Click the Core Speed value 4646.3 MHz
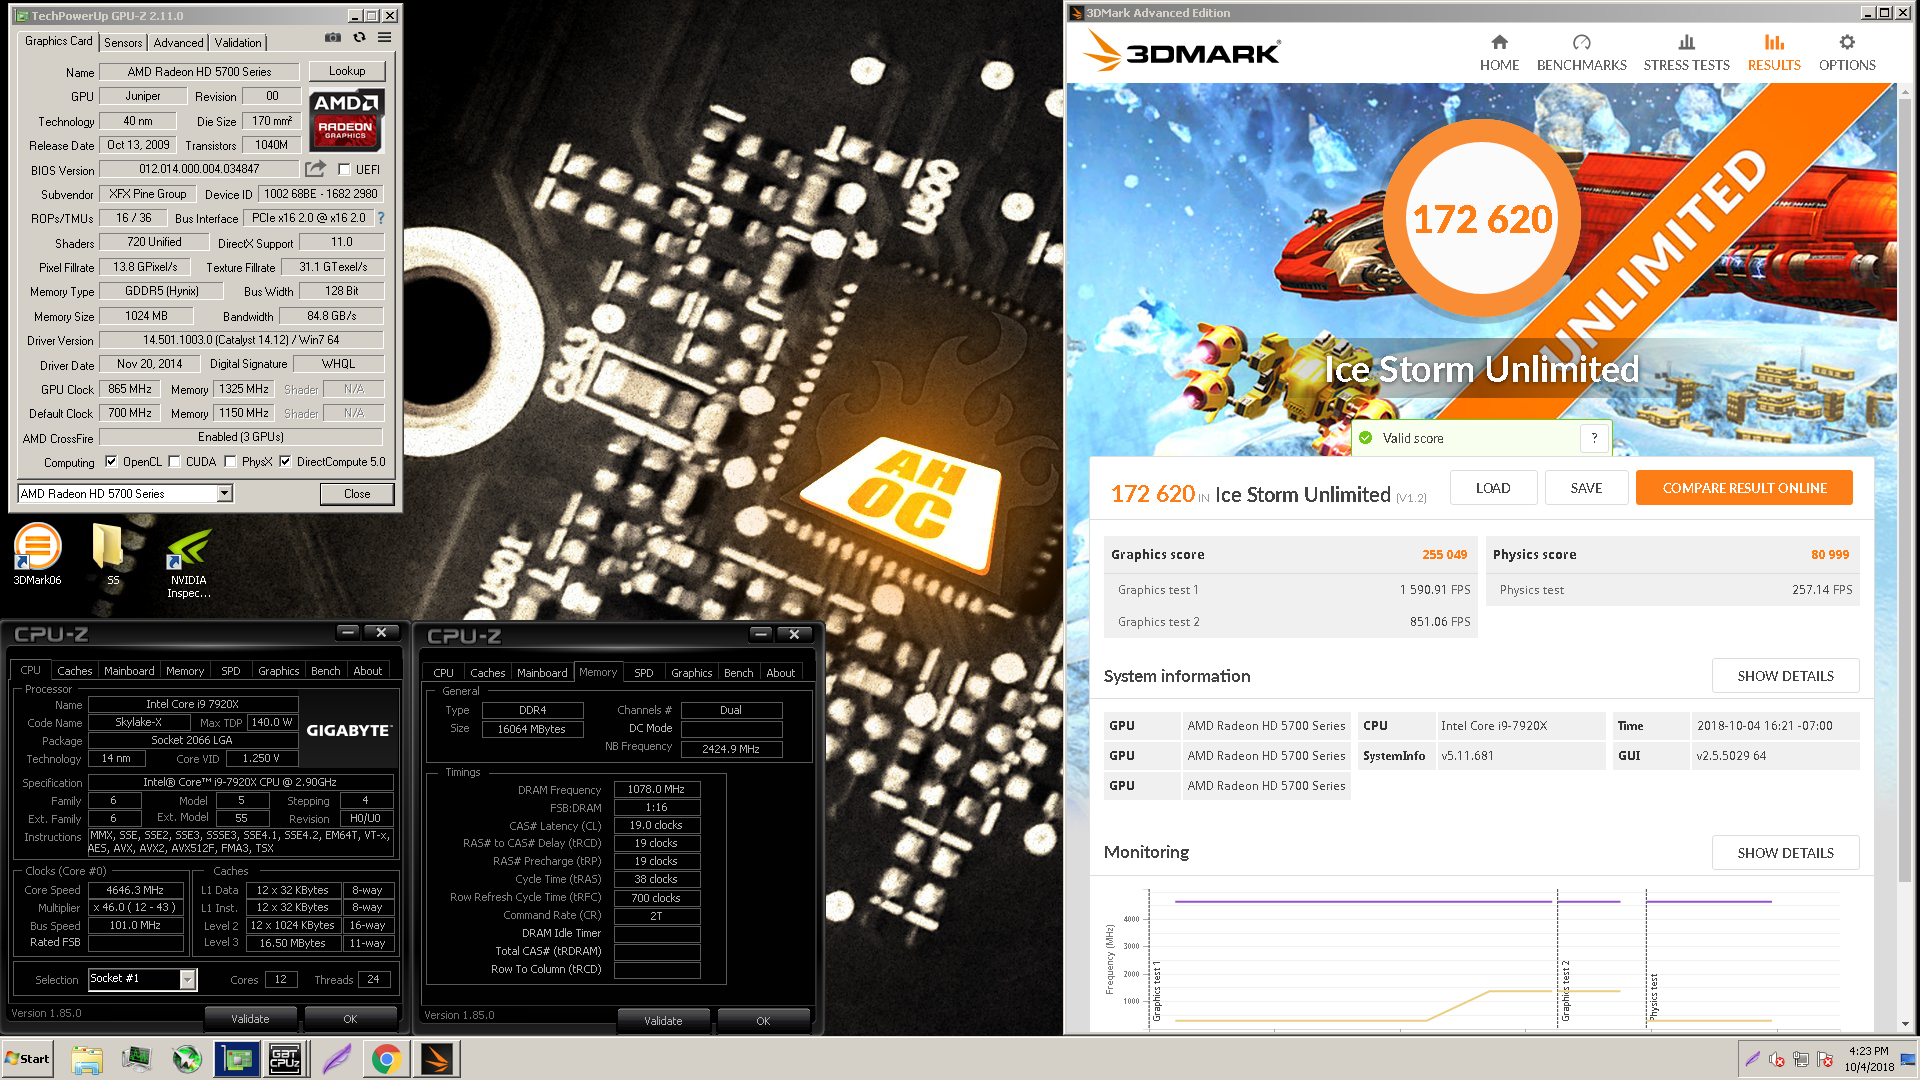Screen dimensions: 1920x1080 pyautogui.click(x=136, y=890)
